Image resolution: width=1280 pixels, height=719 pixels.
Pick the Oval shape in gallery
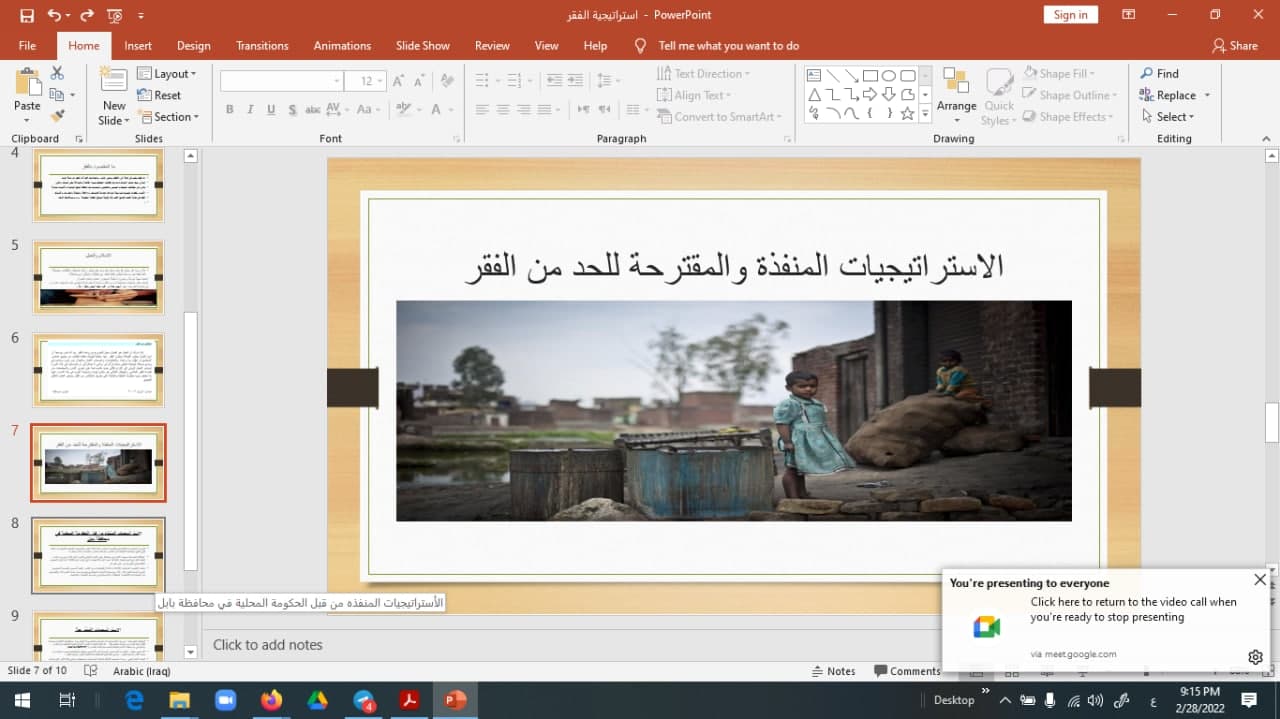point(889,75)
